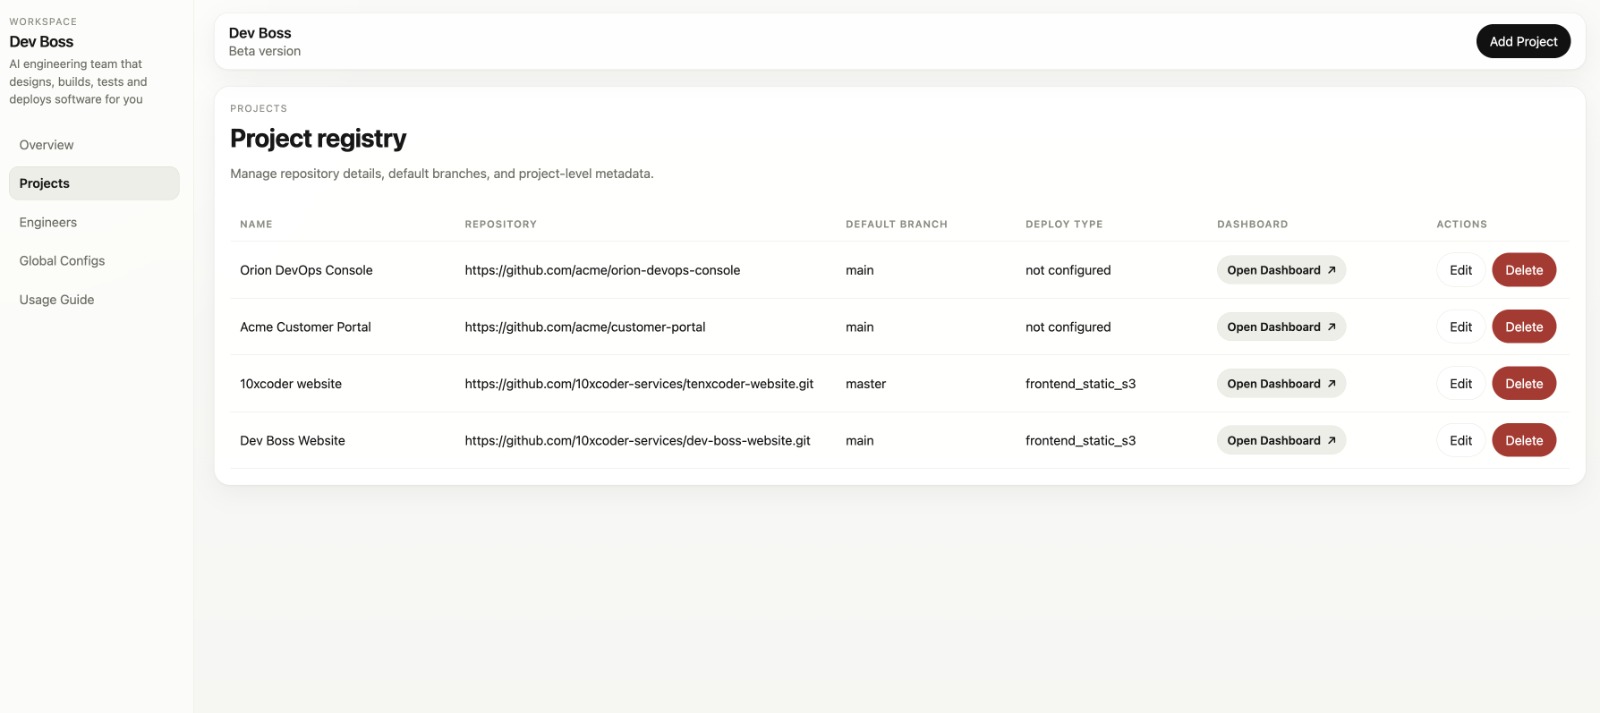Open Dashboard for Acme Customer Portal
The width and height of the screenshot is (1600, 713).
1281,327
